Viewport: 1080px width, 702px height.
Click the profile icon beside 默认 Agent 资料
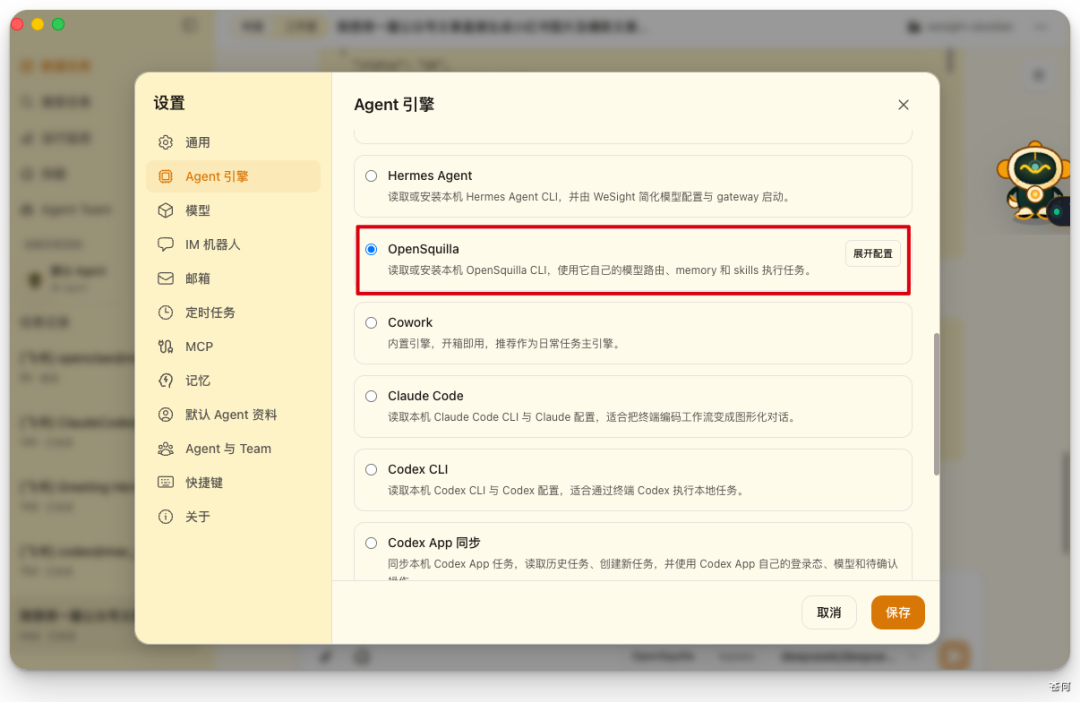pyautogui.click(x=165, y=415)
